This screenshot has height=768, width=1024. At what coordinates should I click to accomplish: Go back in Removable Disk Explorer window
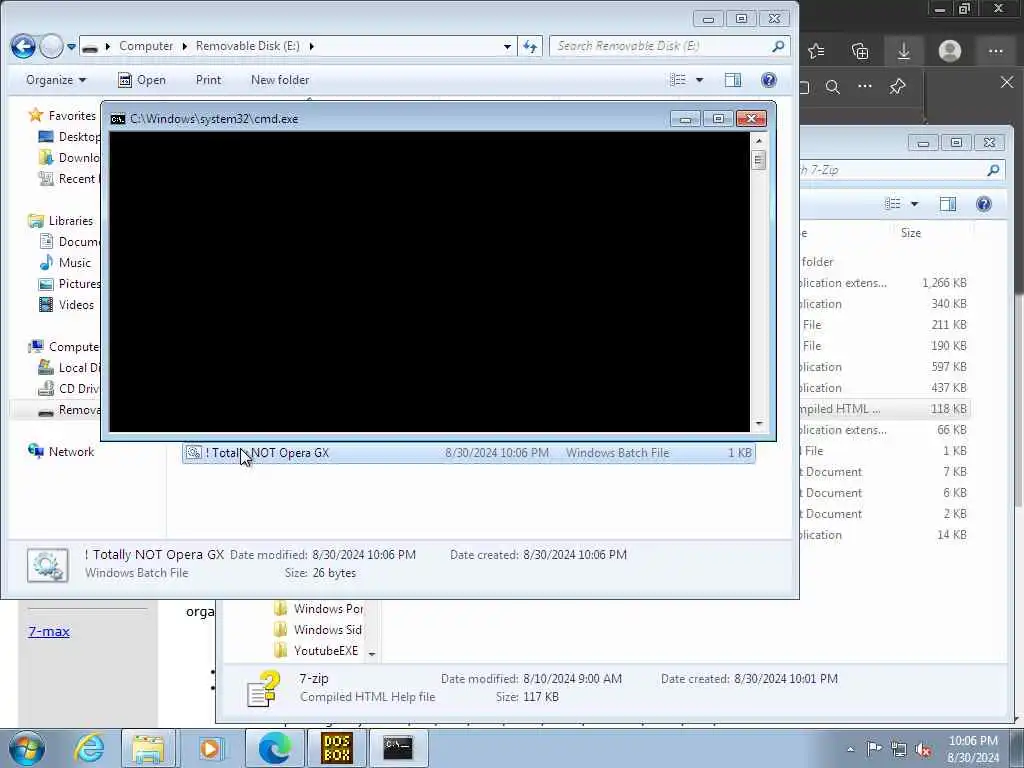click(x=23, y=46)
